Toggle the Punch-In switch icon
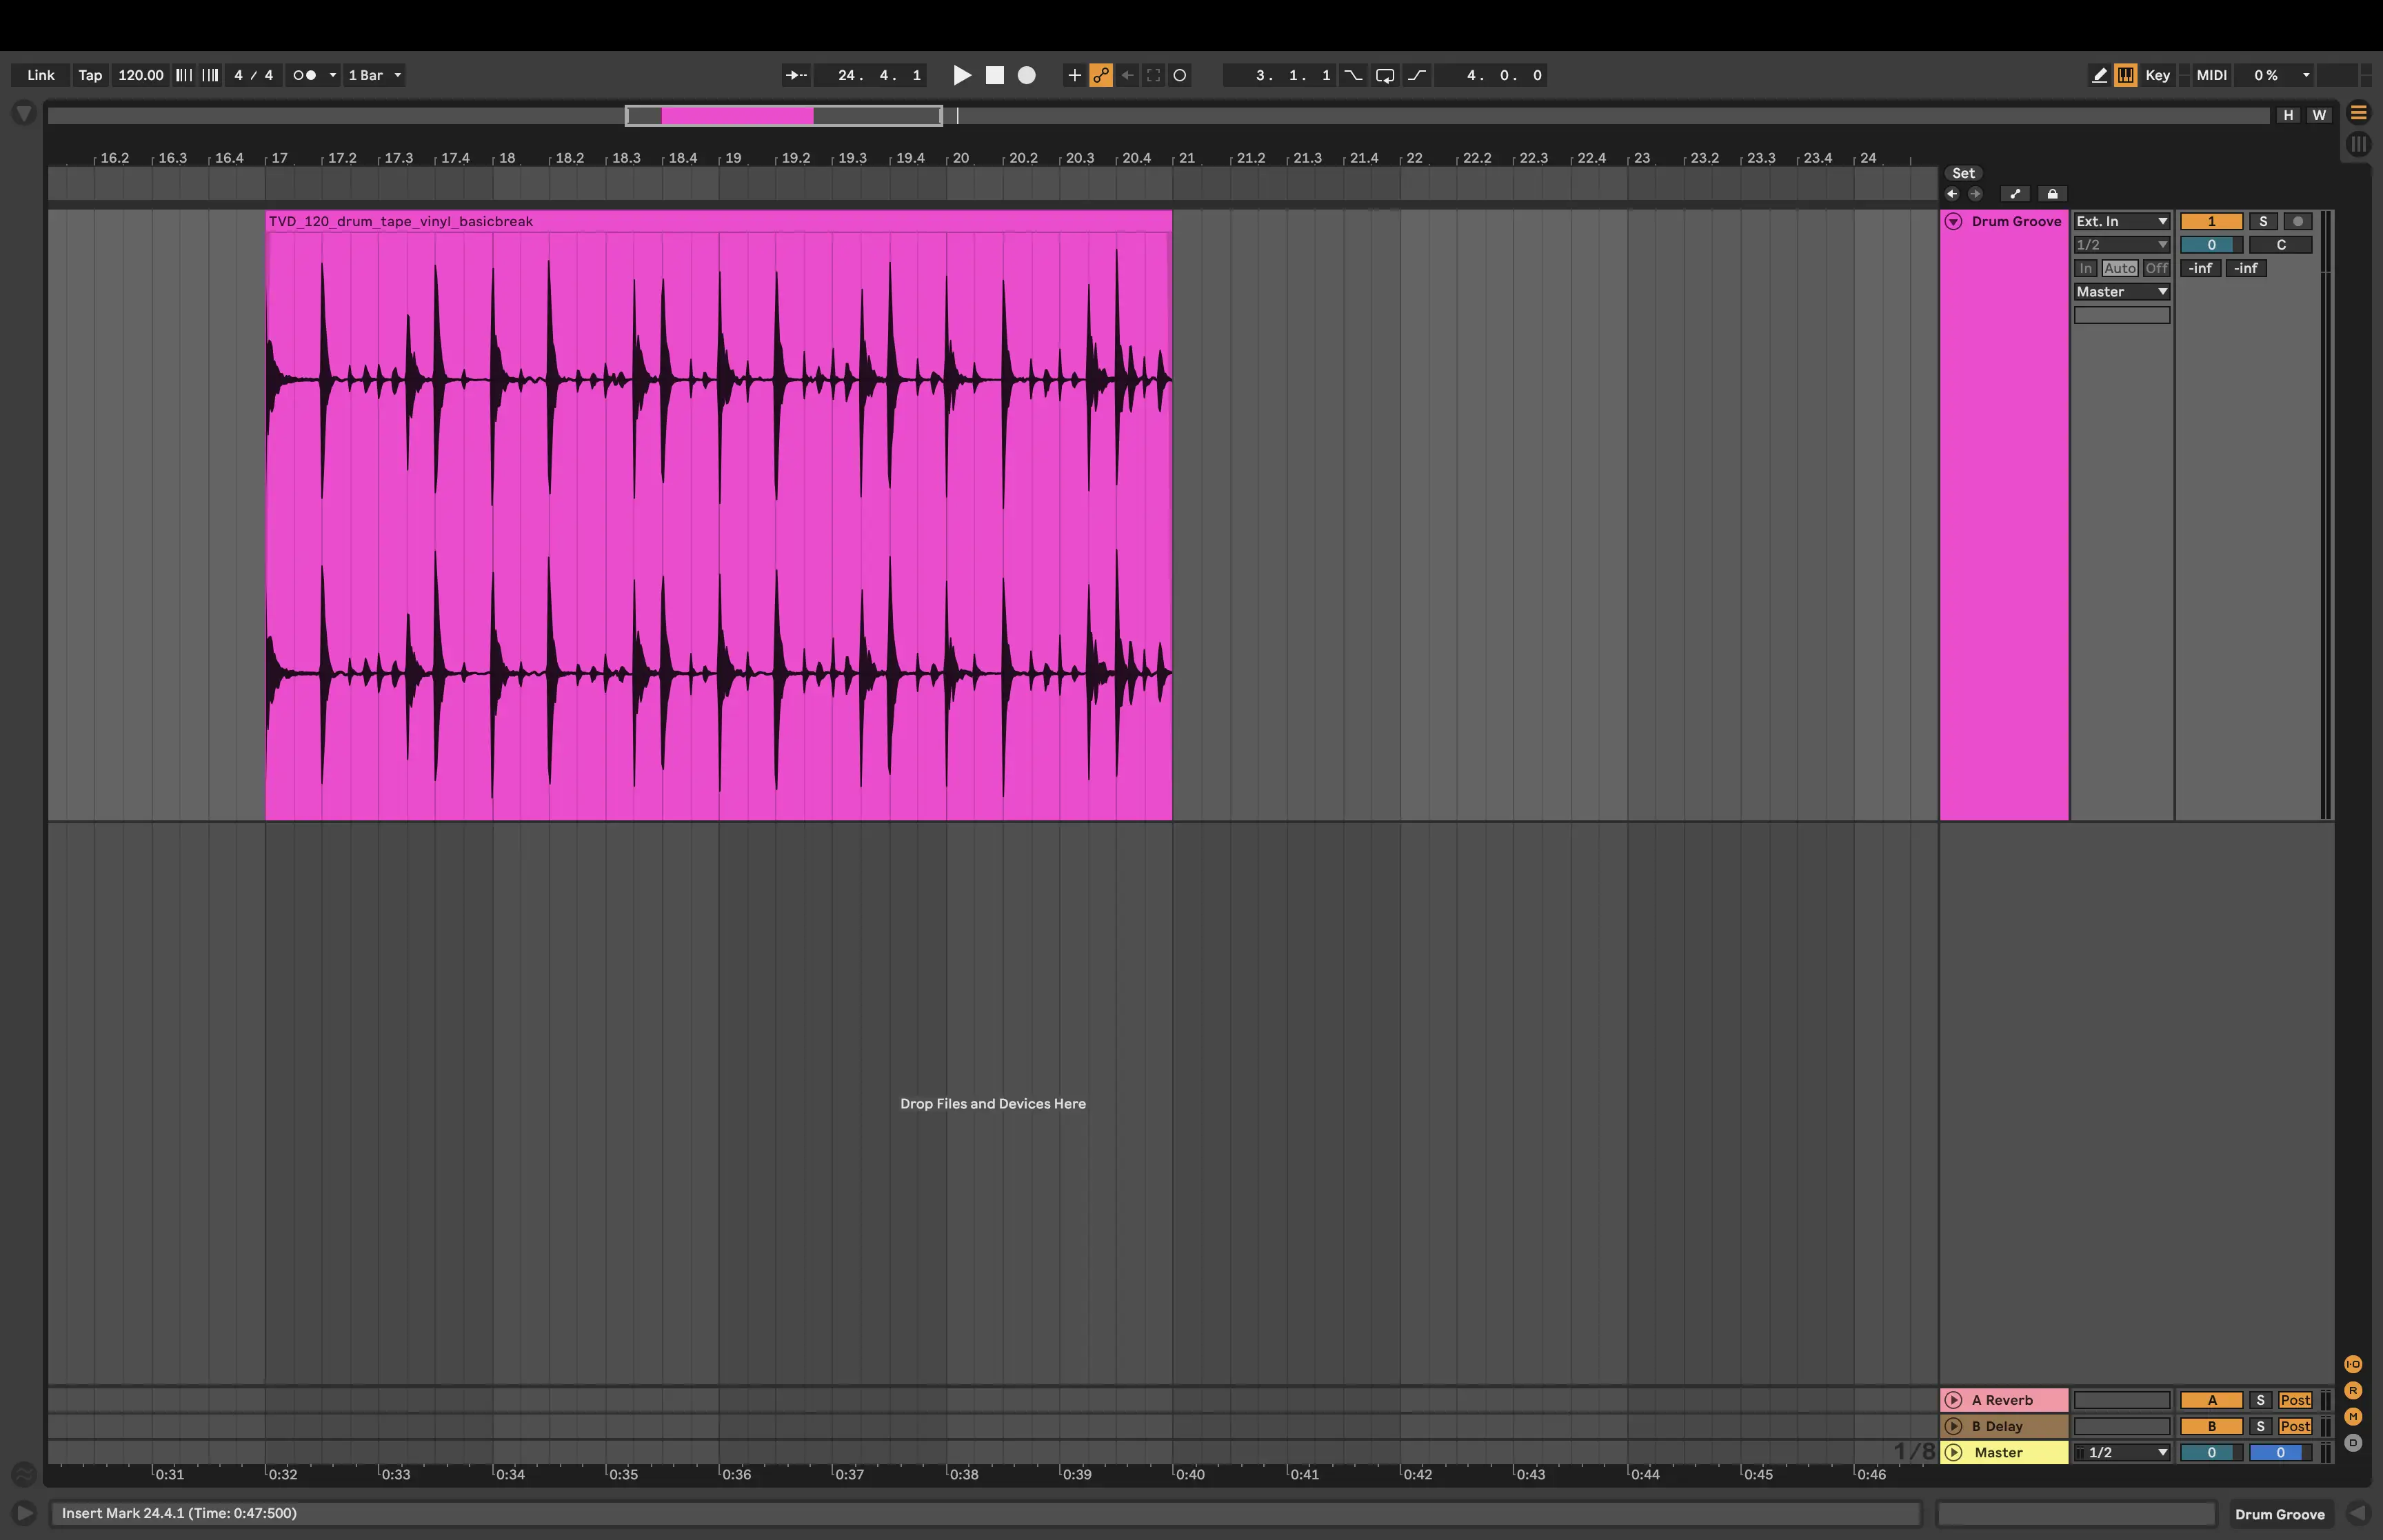The height and width of the screenshot is (1540, 2383). click(1353, 75)
